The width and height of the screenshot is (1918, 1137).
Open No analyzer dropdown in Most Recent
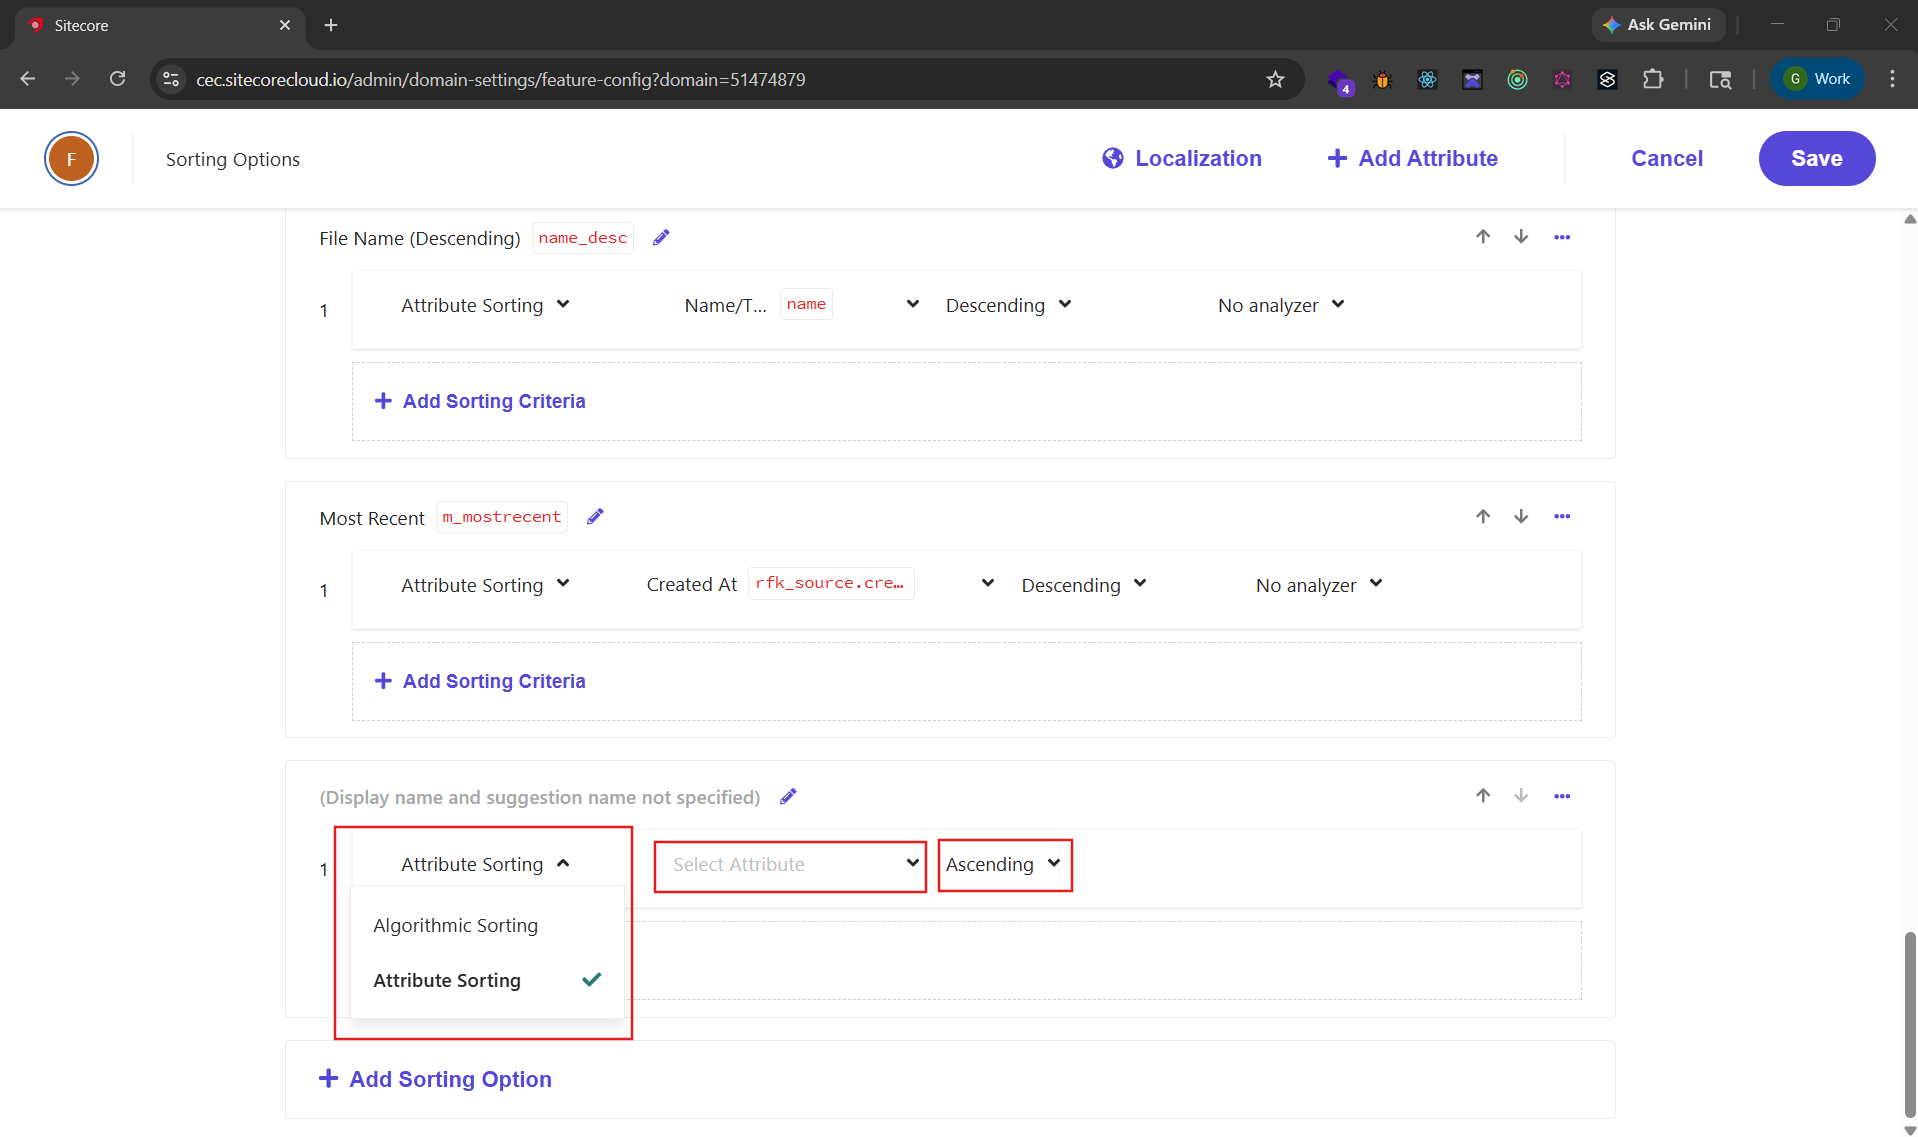[x=1318, y=585]
